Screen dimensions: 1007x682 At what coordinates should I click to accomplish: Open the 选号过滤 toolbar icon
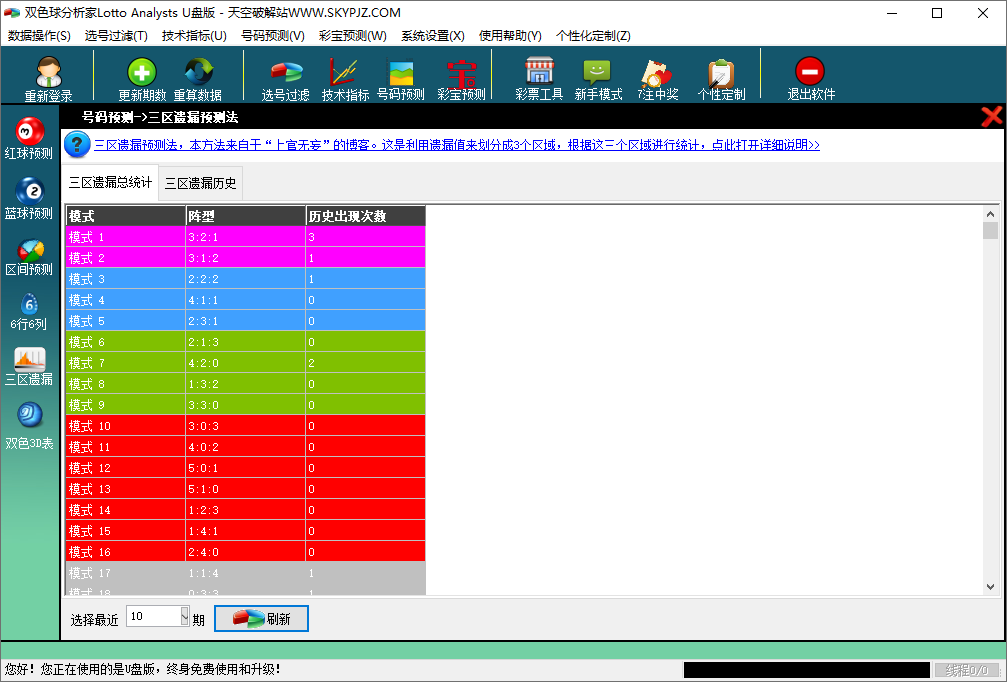point(286,73)
